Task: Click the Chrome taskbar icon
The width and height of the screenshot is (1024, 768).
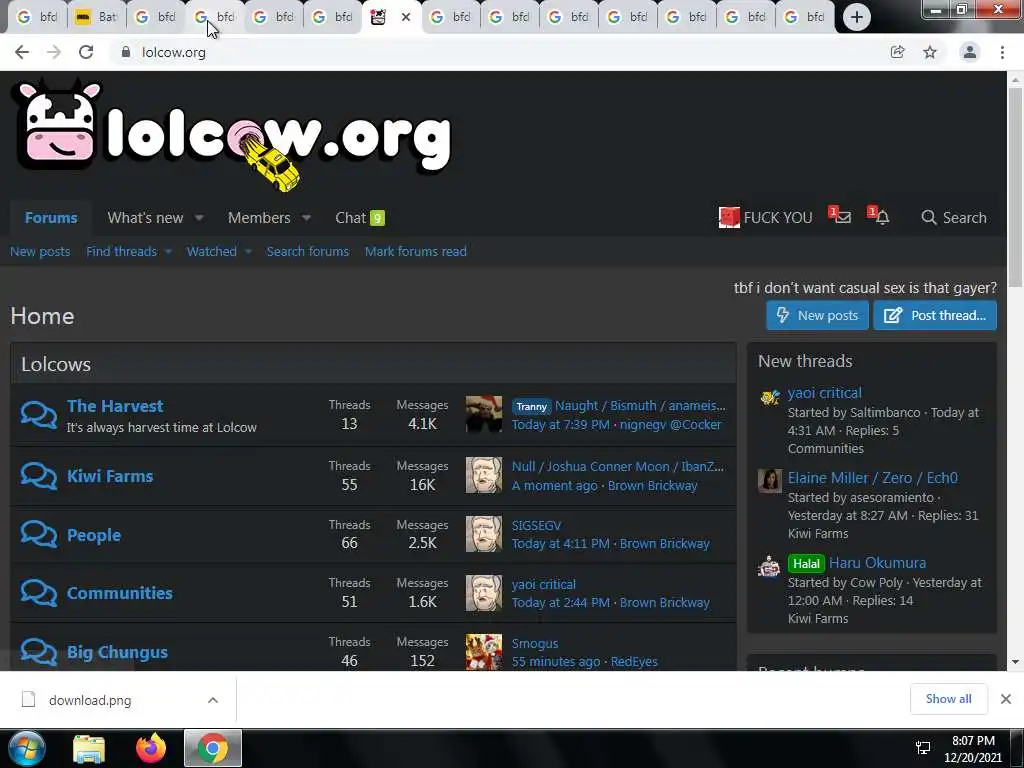Action: [x=213, y=748]
